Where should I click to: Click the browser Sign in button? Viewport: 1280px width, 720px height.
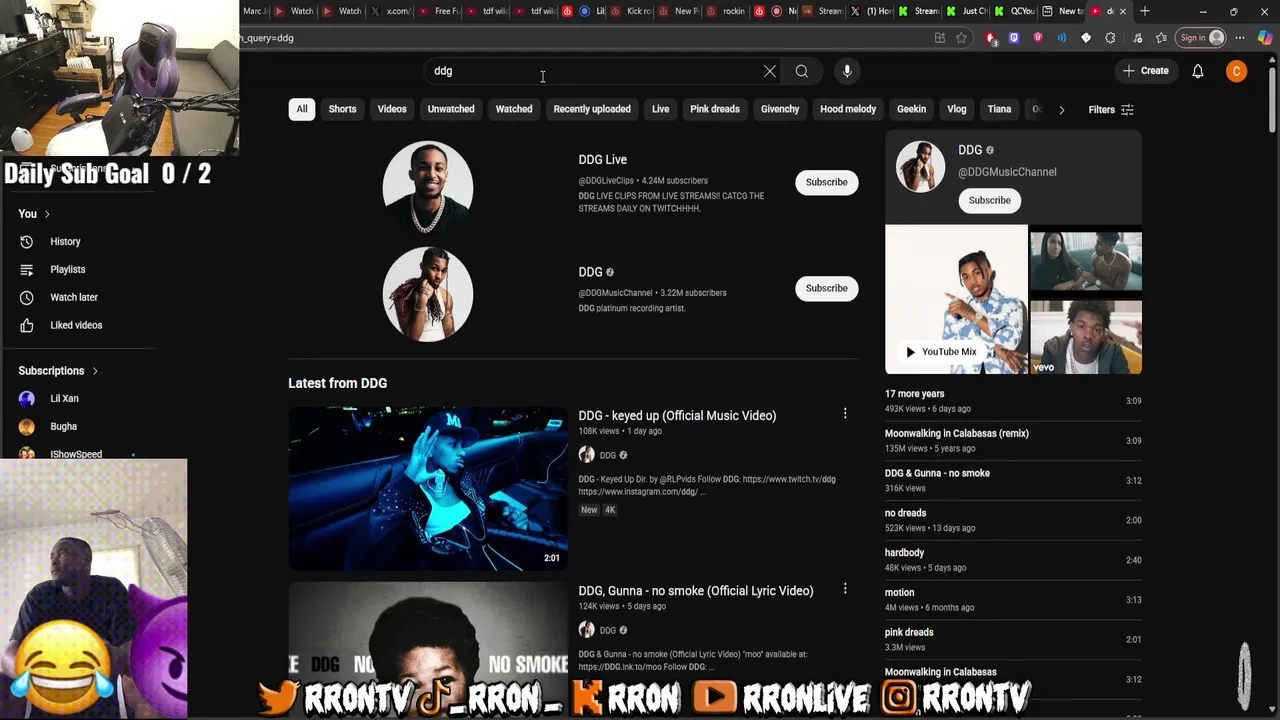pyautogui.click(x=1201, y=38)
